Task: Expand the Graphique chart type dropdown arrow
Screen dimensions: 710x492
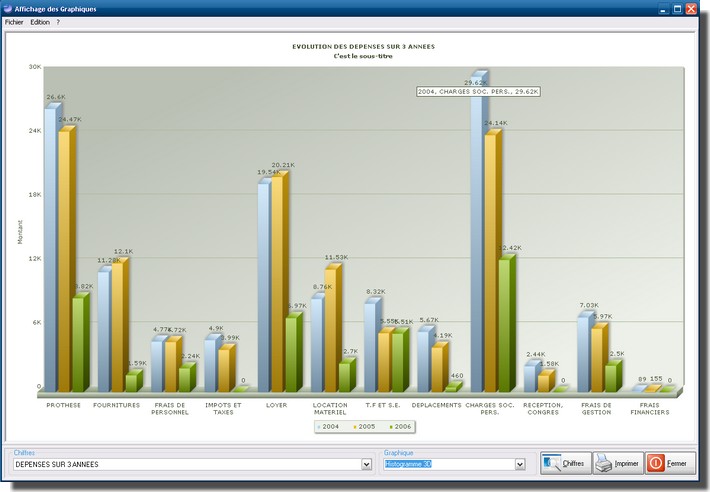Action: click(x=520, y=464)
